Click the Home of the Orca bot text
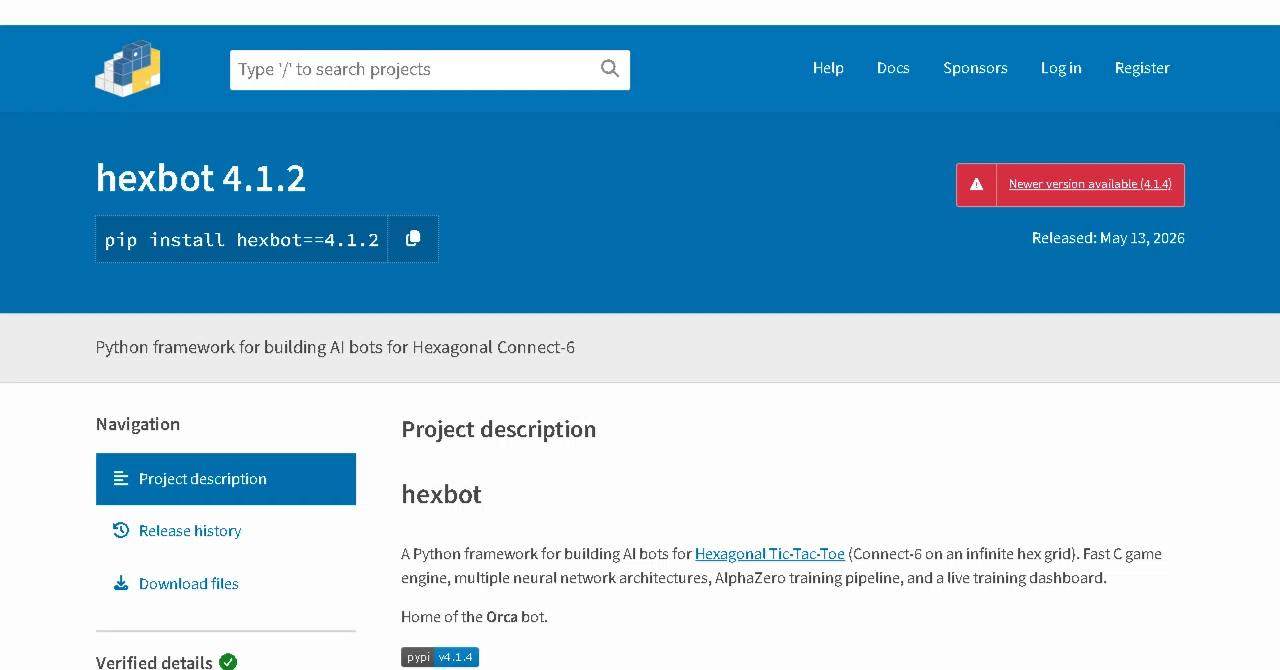The height and width of the screenshot is (670, 1280). tap(474, 617)
